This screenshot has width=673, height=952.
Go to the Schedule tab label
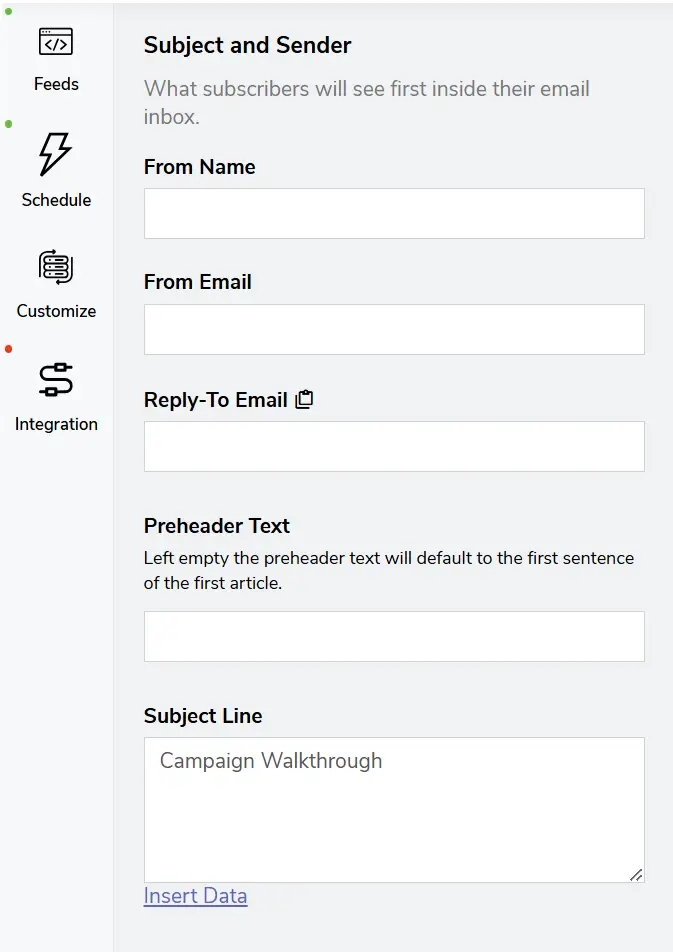tap(56, 200)
